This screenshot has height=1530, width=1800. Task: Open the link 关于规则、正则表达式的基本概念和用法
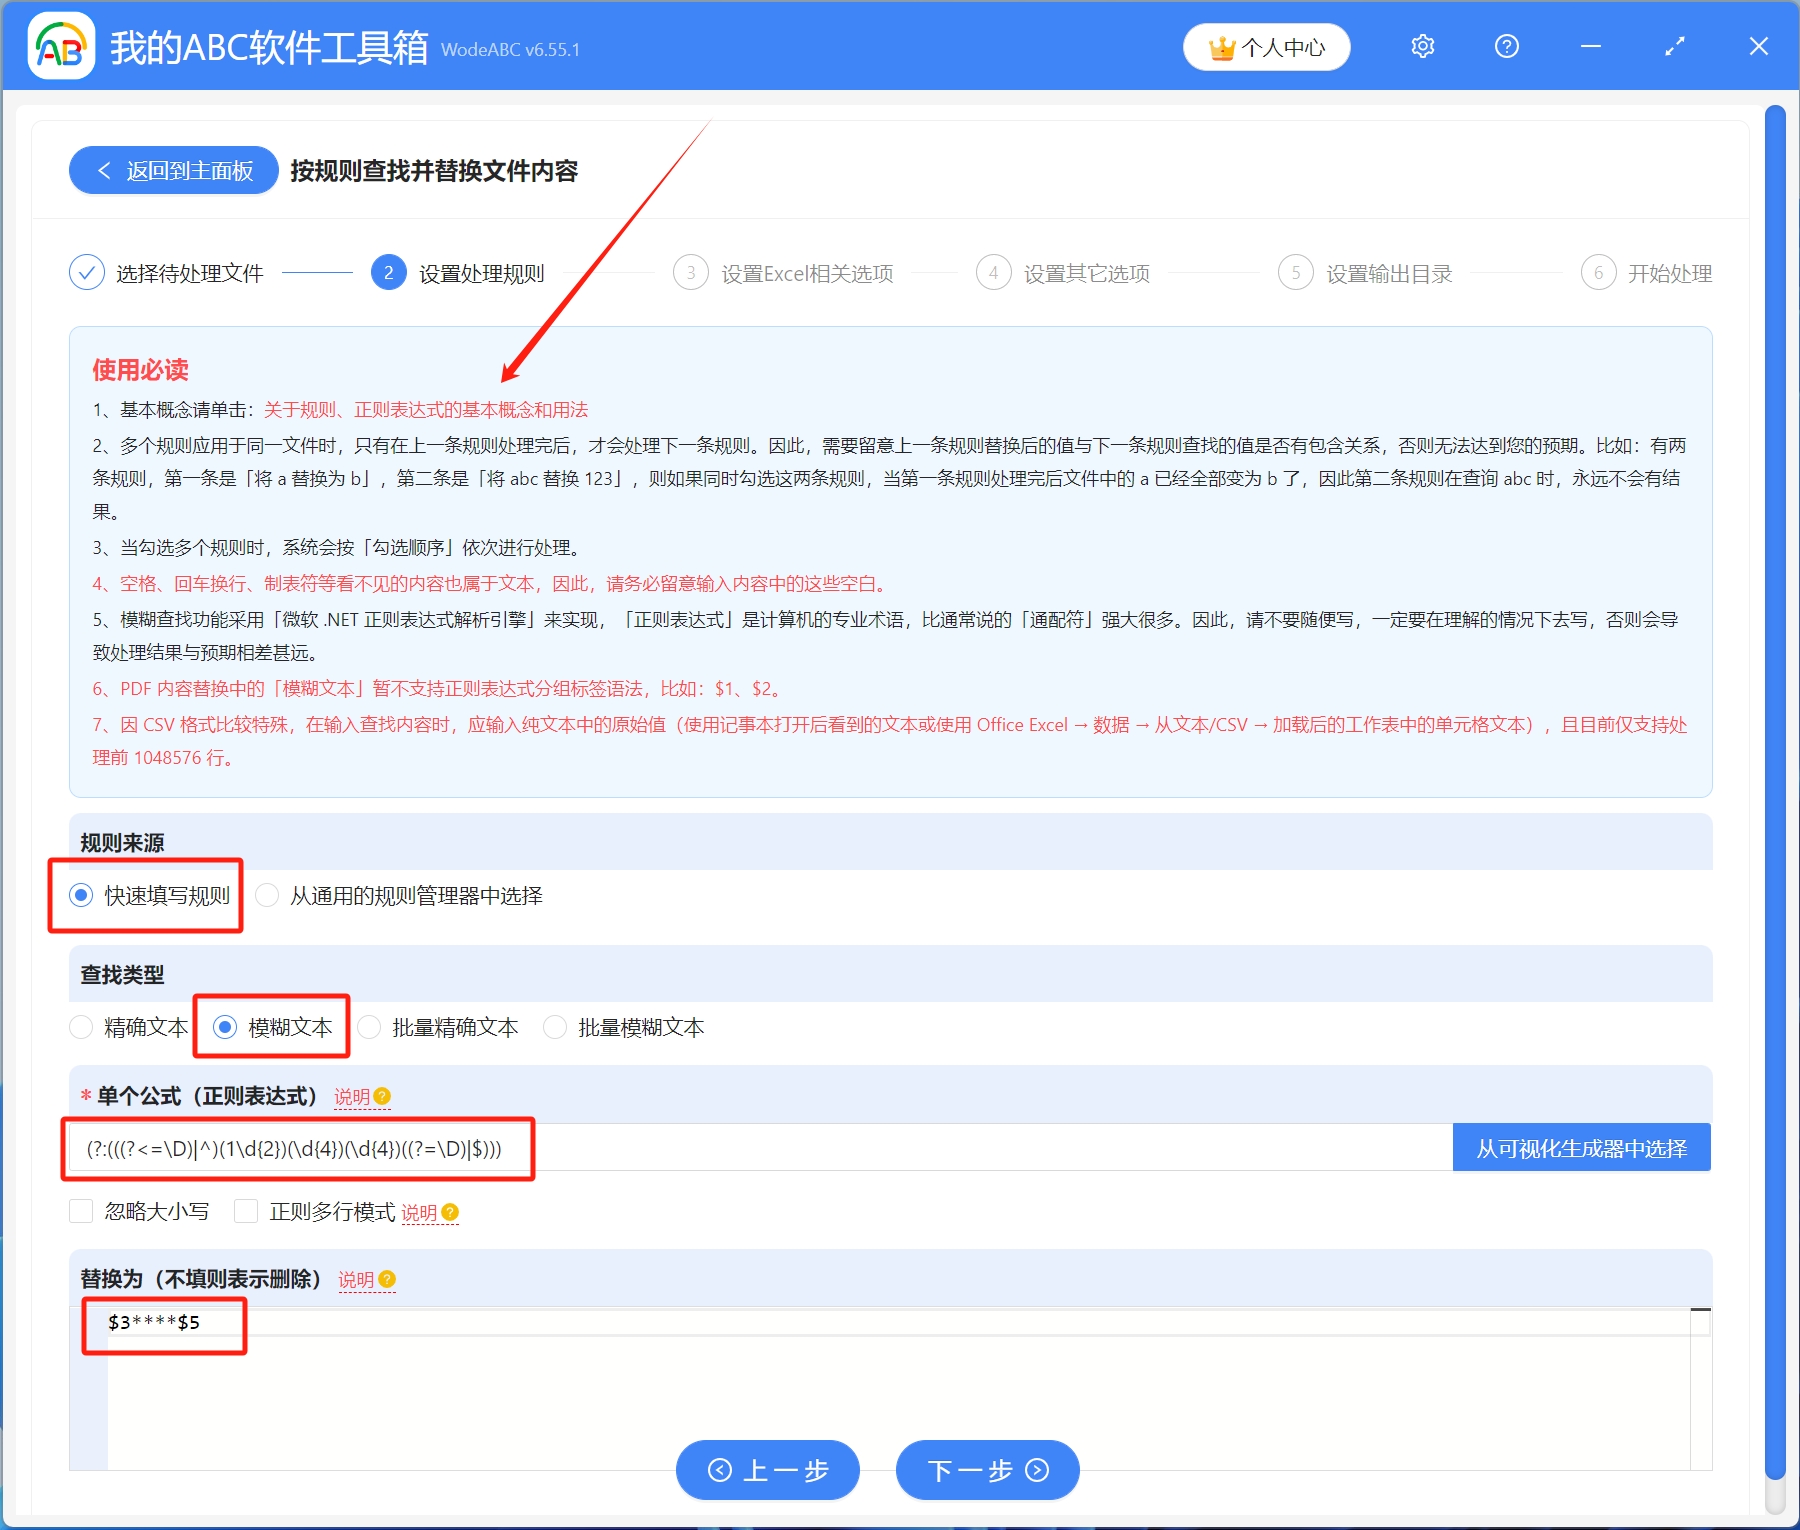pos(425,409)
